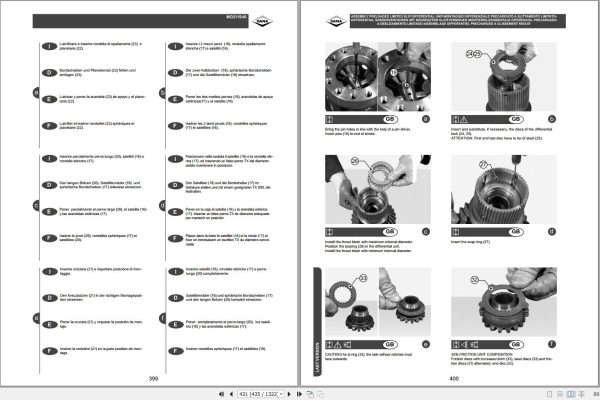The image size is (600, 400).
Task: Go to the first page of the document
Action: pyautogui.click(x=221, y=394)
